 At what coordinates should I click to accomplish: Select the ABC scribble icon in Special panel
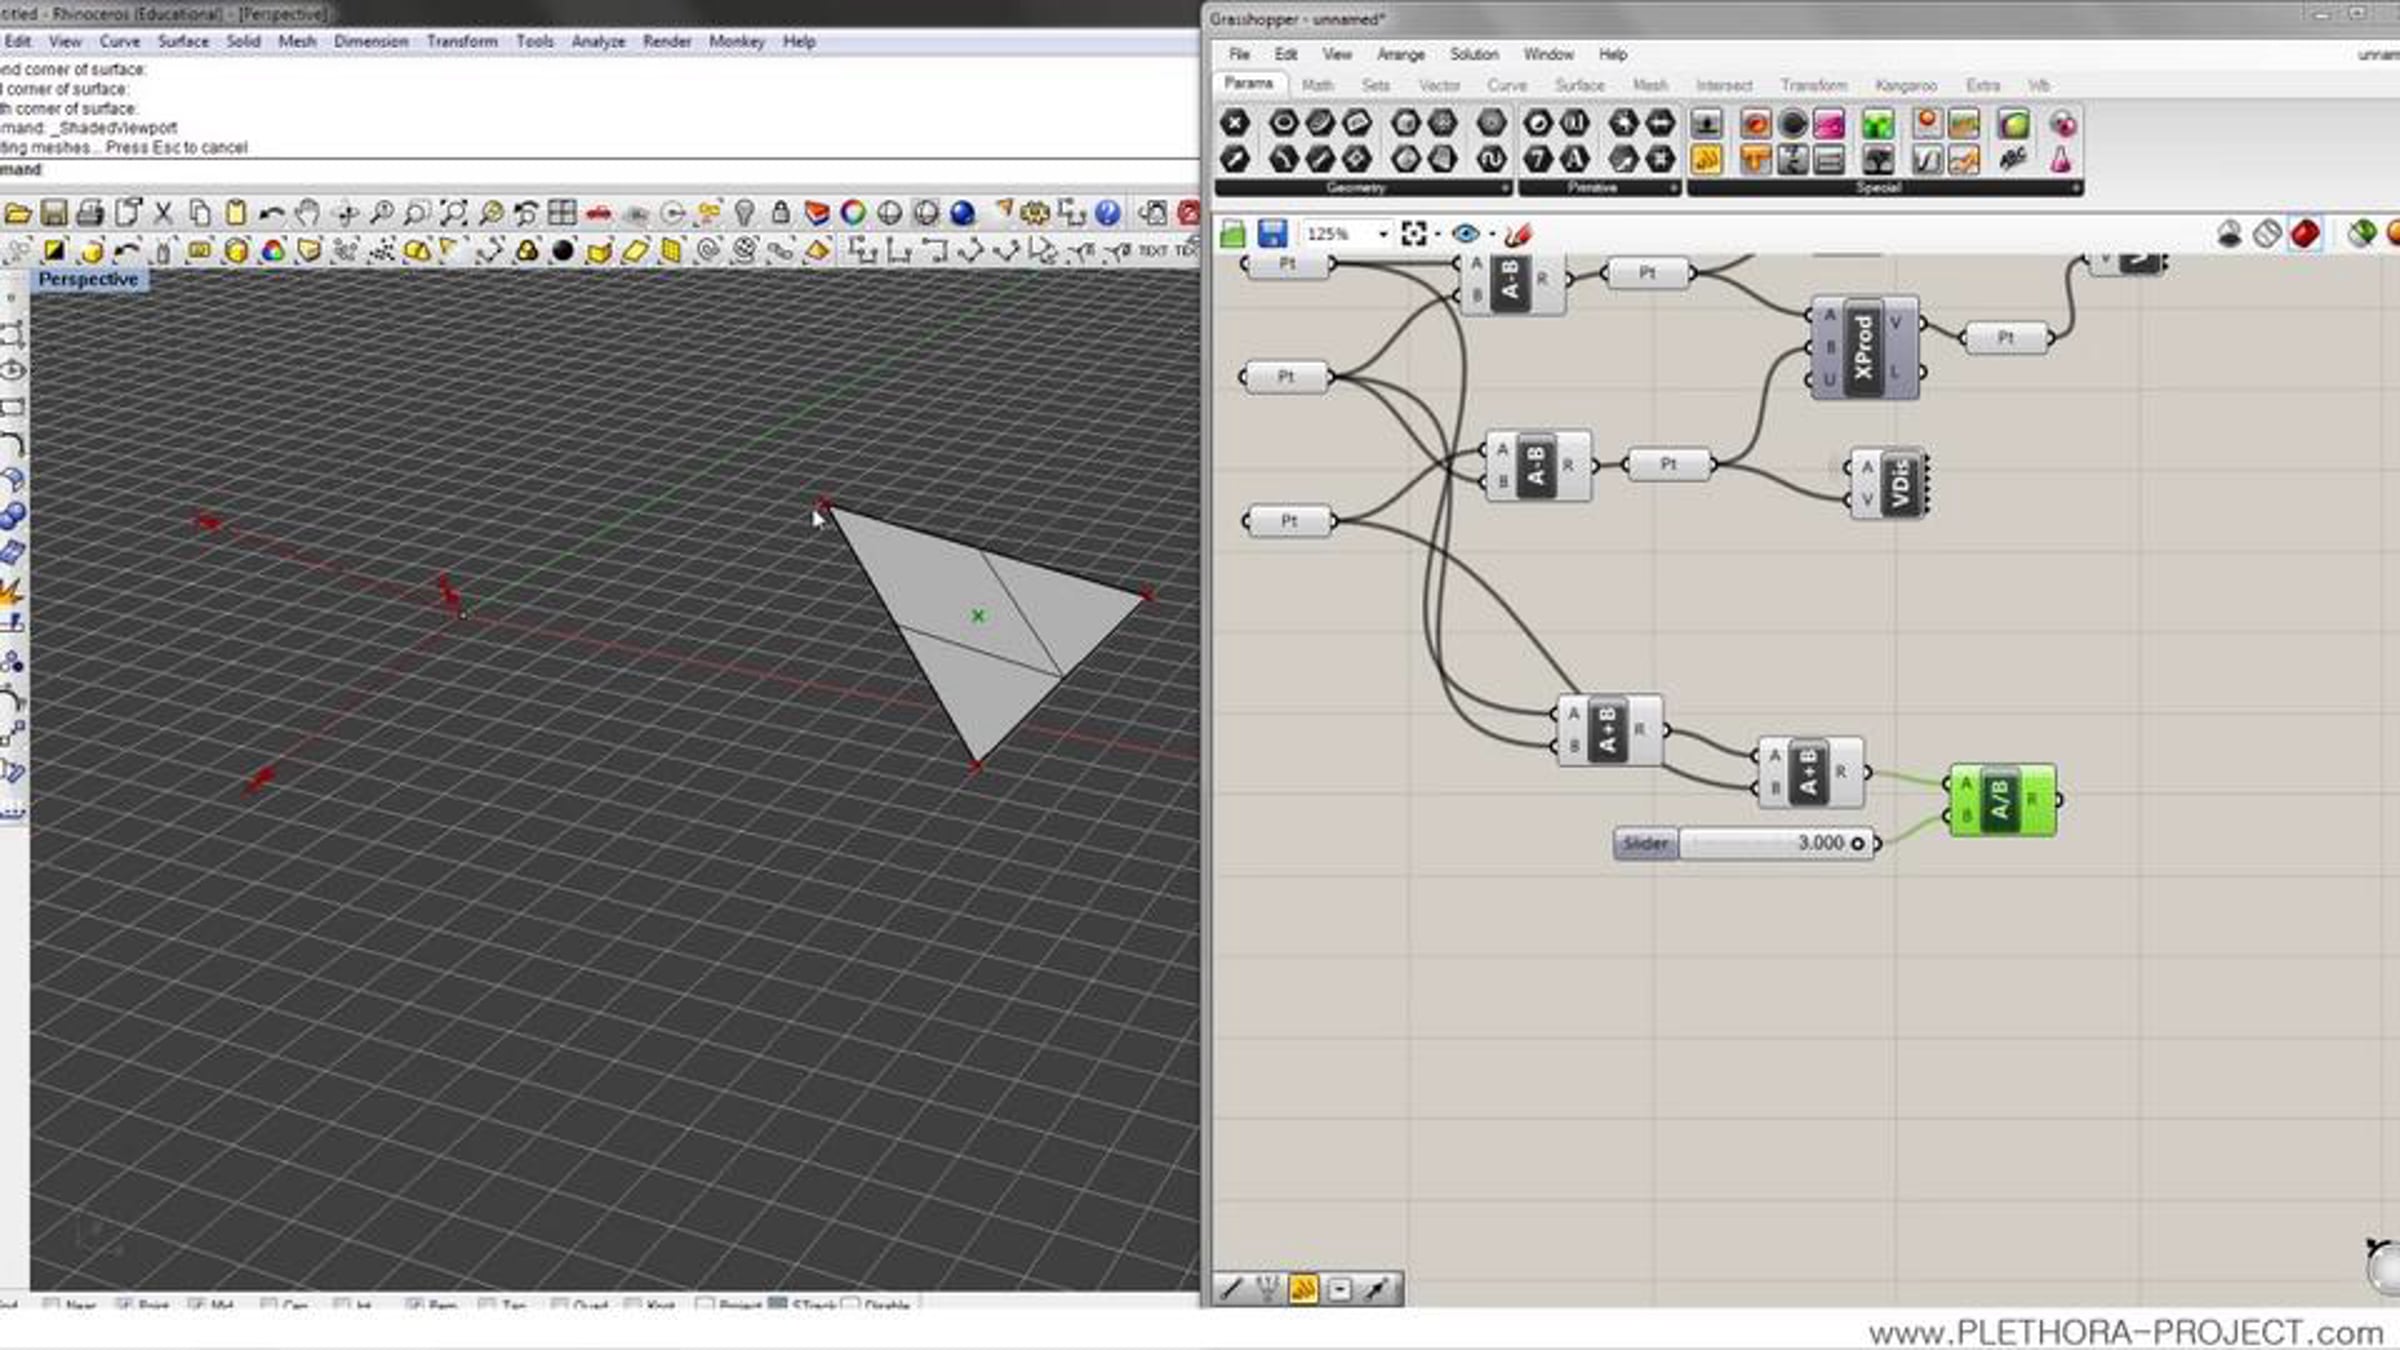click(2013, 159)
